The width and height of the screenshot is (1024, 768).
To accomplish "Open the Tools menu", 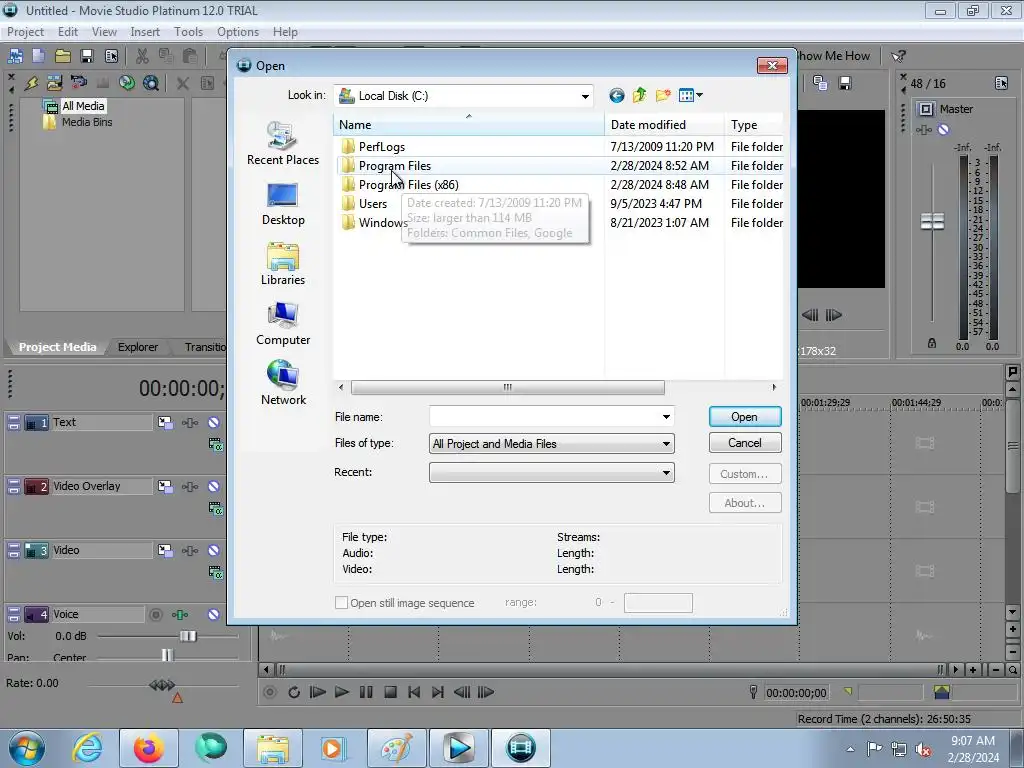I will click(188, 32).
